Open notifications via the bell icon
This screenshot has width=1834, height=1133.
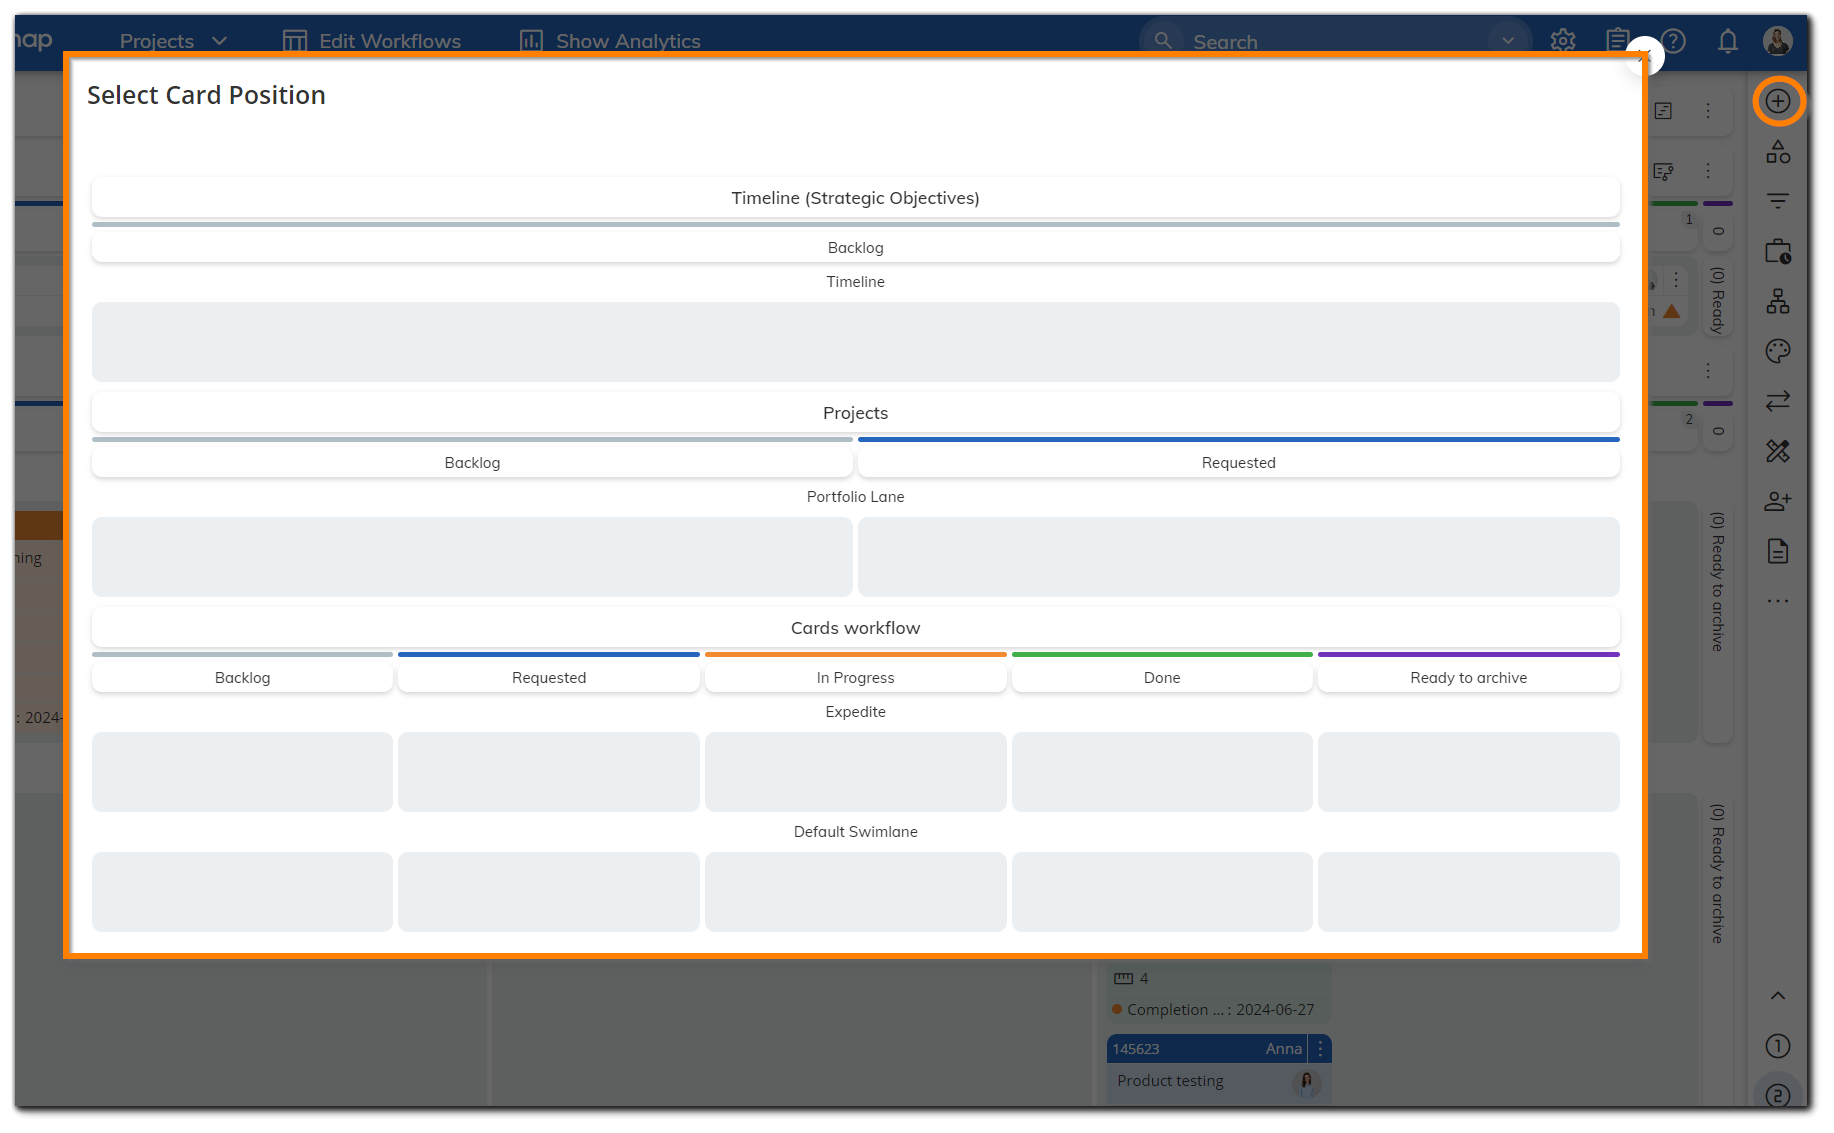(1728, 41)
